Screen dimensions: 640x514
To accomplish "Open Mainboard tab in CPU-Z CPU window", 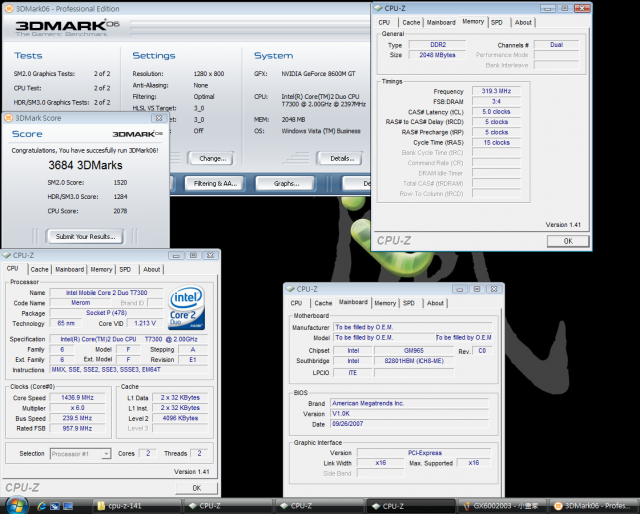I will (69, 269).
